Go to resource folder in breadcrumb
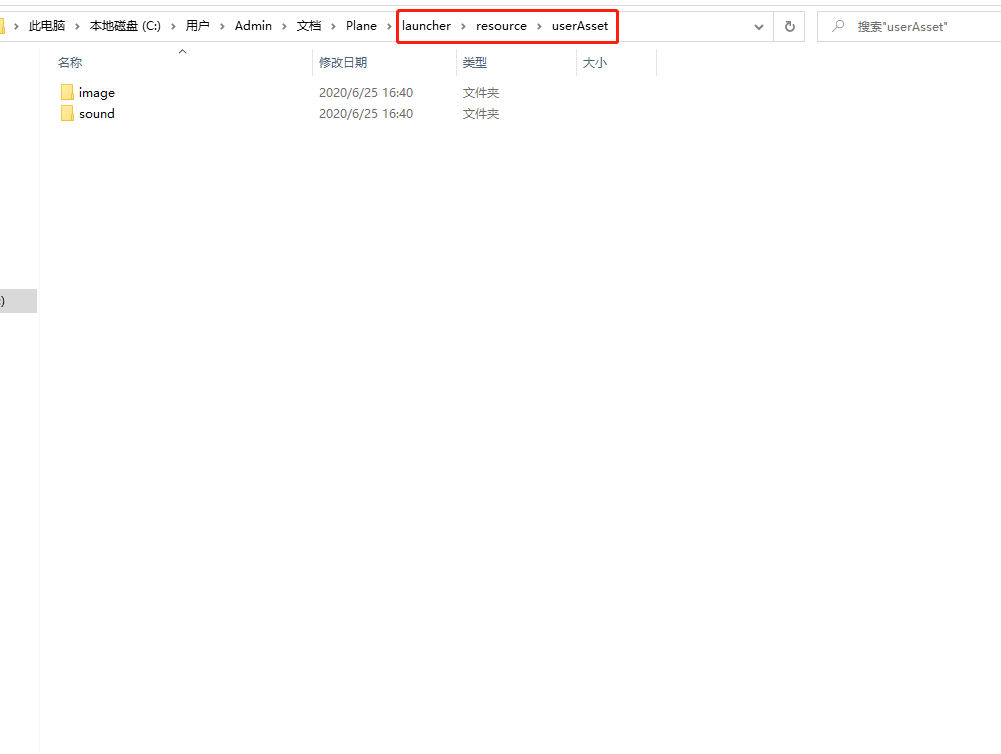 tap(501, 26)
